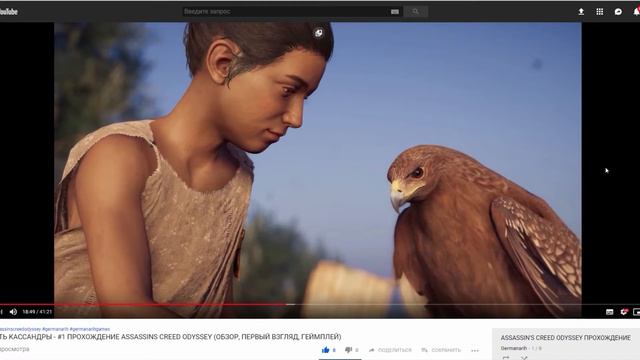The width and height of the screenshot is (640, 360).
Task: Like the video with thumbs up
Action: pos(325,350)
